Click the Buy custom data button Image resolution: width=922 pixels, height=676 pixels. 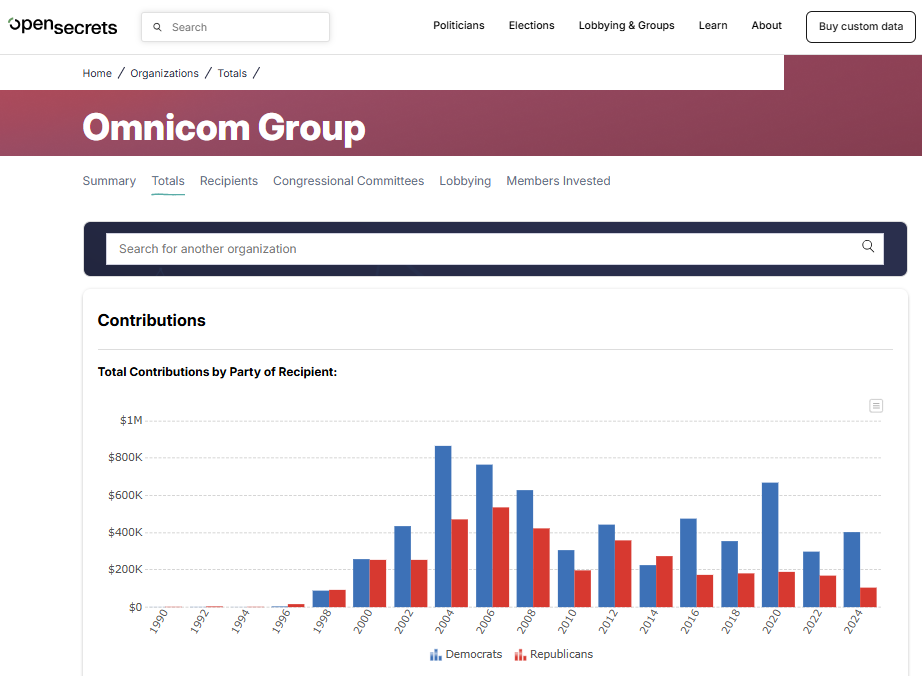point(860,27)
